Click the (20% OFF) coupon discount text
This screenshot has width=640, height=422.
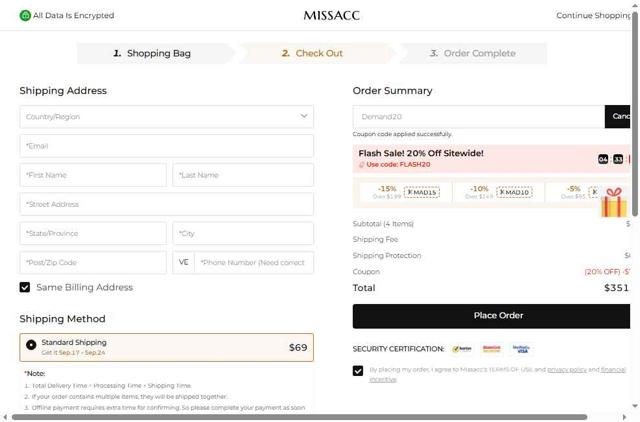[x=602, y=272]
